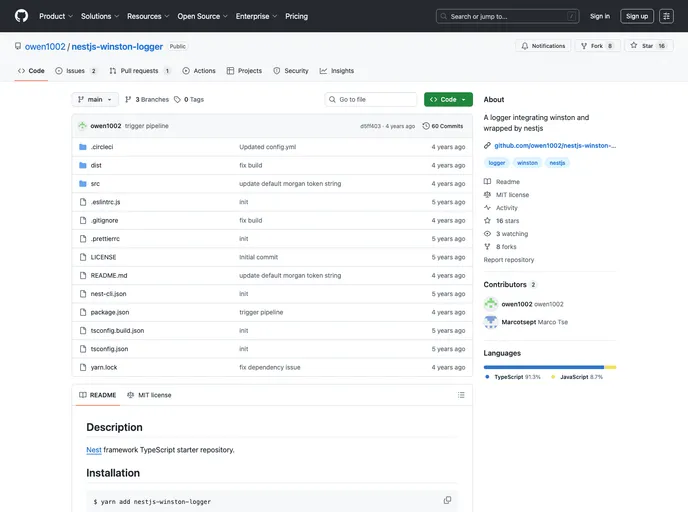
Task: Click the file icon next to yarn.lock
Action: click(x=82, y=367)
